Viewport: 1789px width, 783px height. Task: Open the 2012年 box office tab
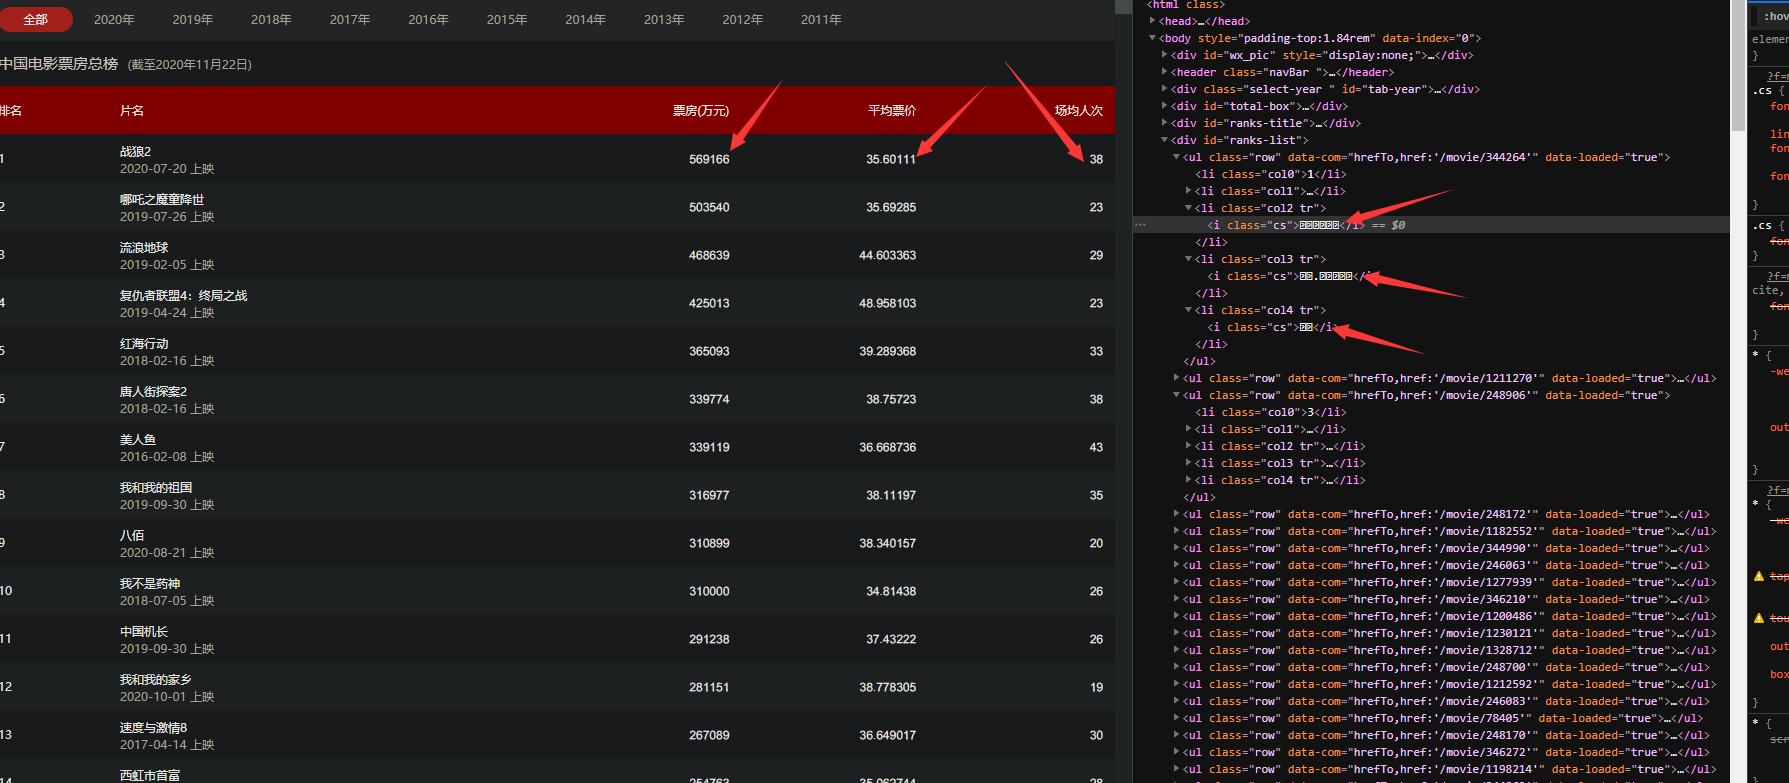point(742,19)
